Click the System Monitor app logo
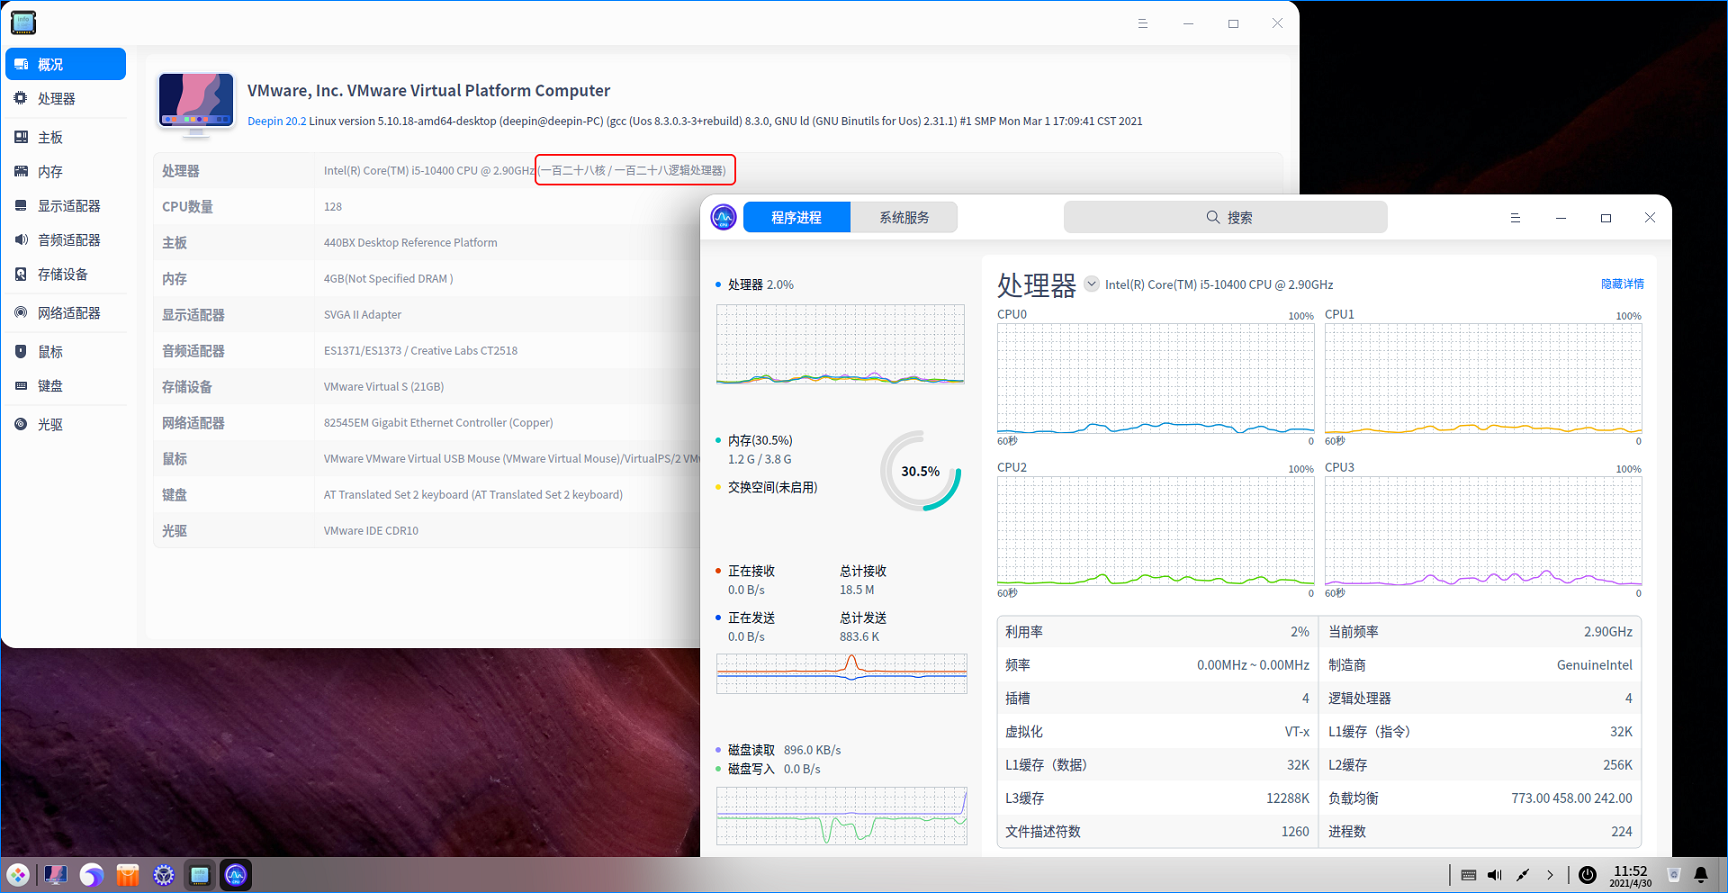Image resolution: width=1728 pixels, height=893 pixels. coord(724,217)
